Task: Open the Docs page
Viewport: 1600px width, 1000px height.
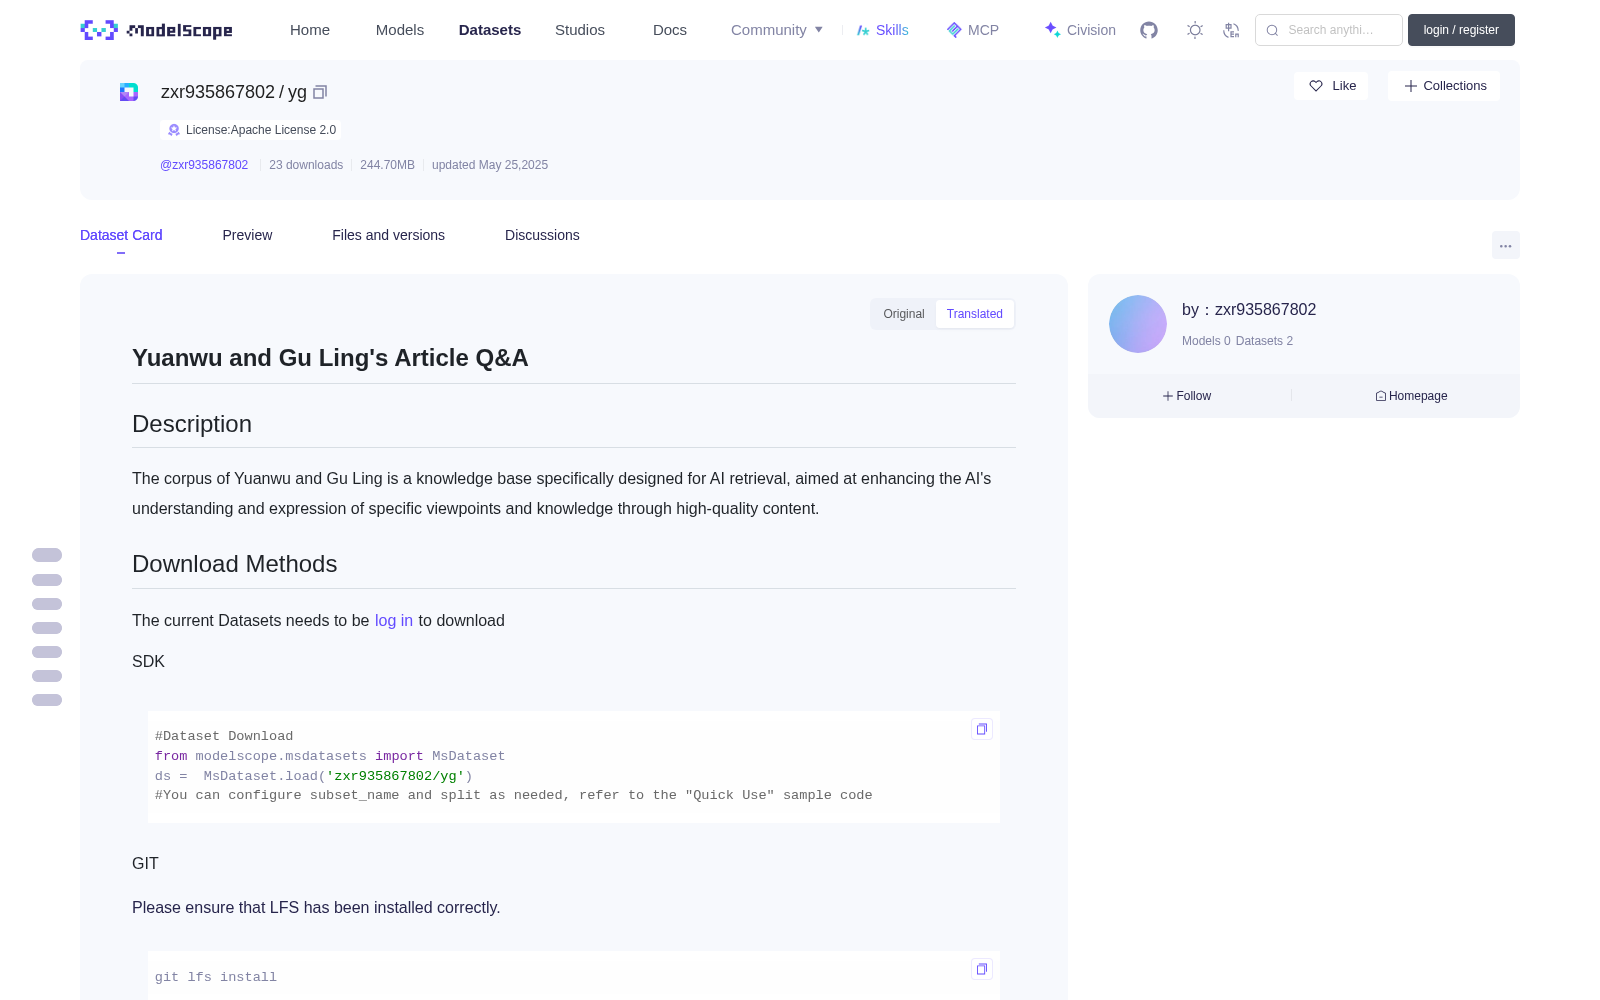Action: point(670,30)
